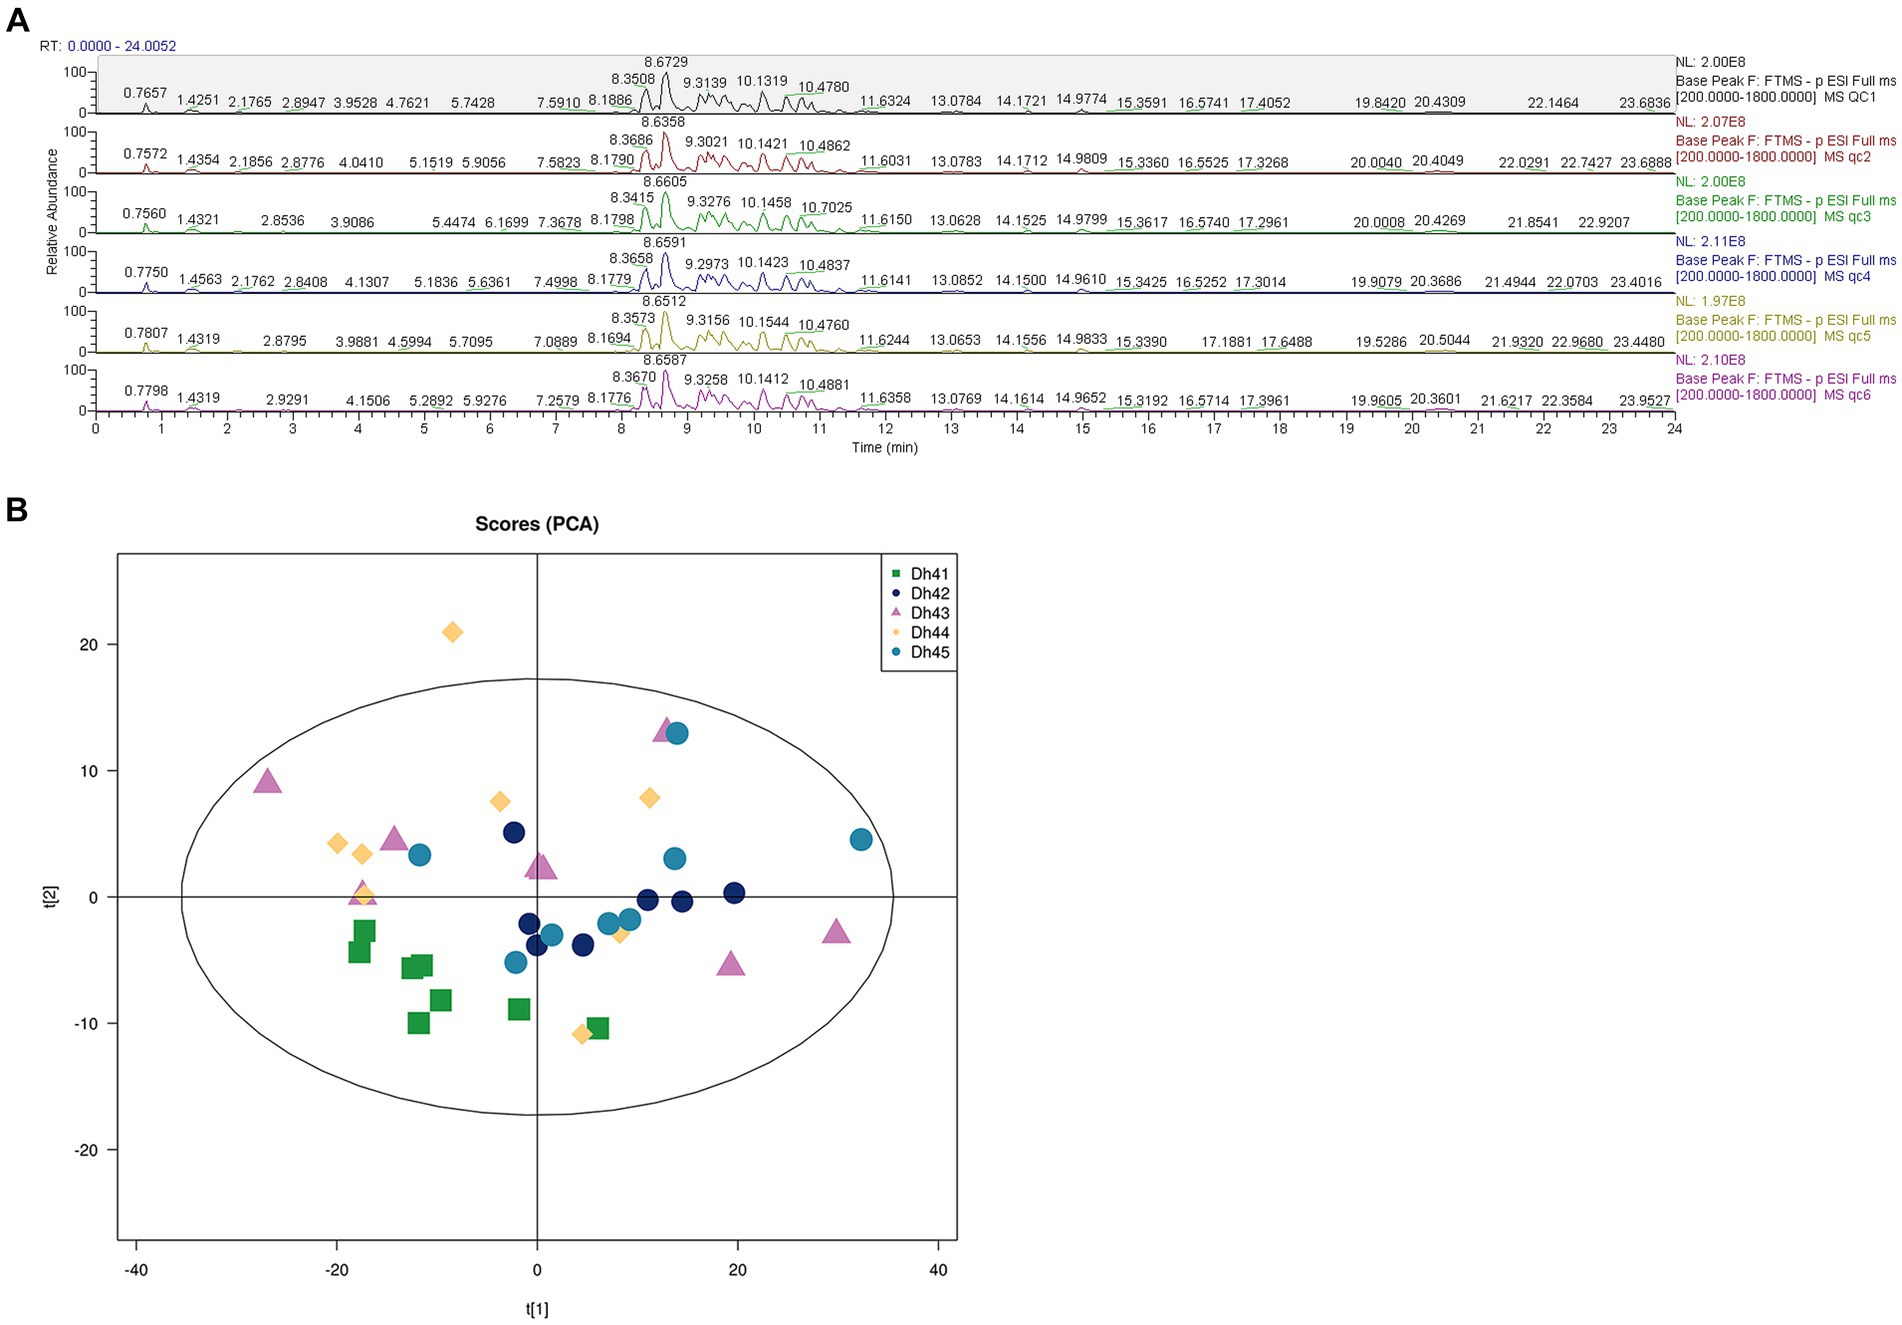
Task: Click the 'NL: 2.11E8' intensity label
Action: point(1711,241)
